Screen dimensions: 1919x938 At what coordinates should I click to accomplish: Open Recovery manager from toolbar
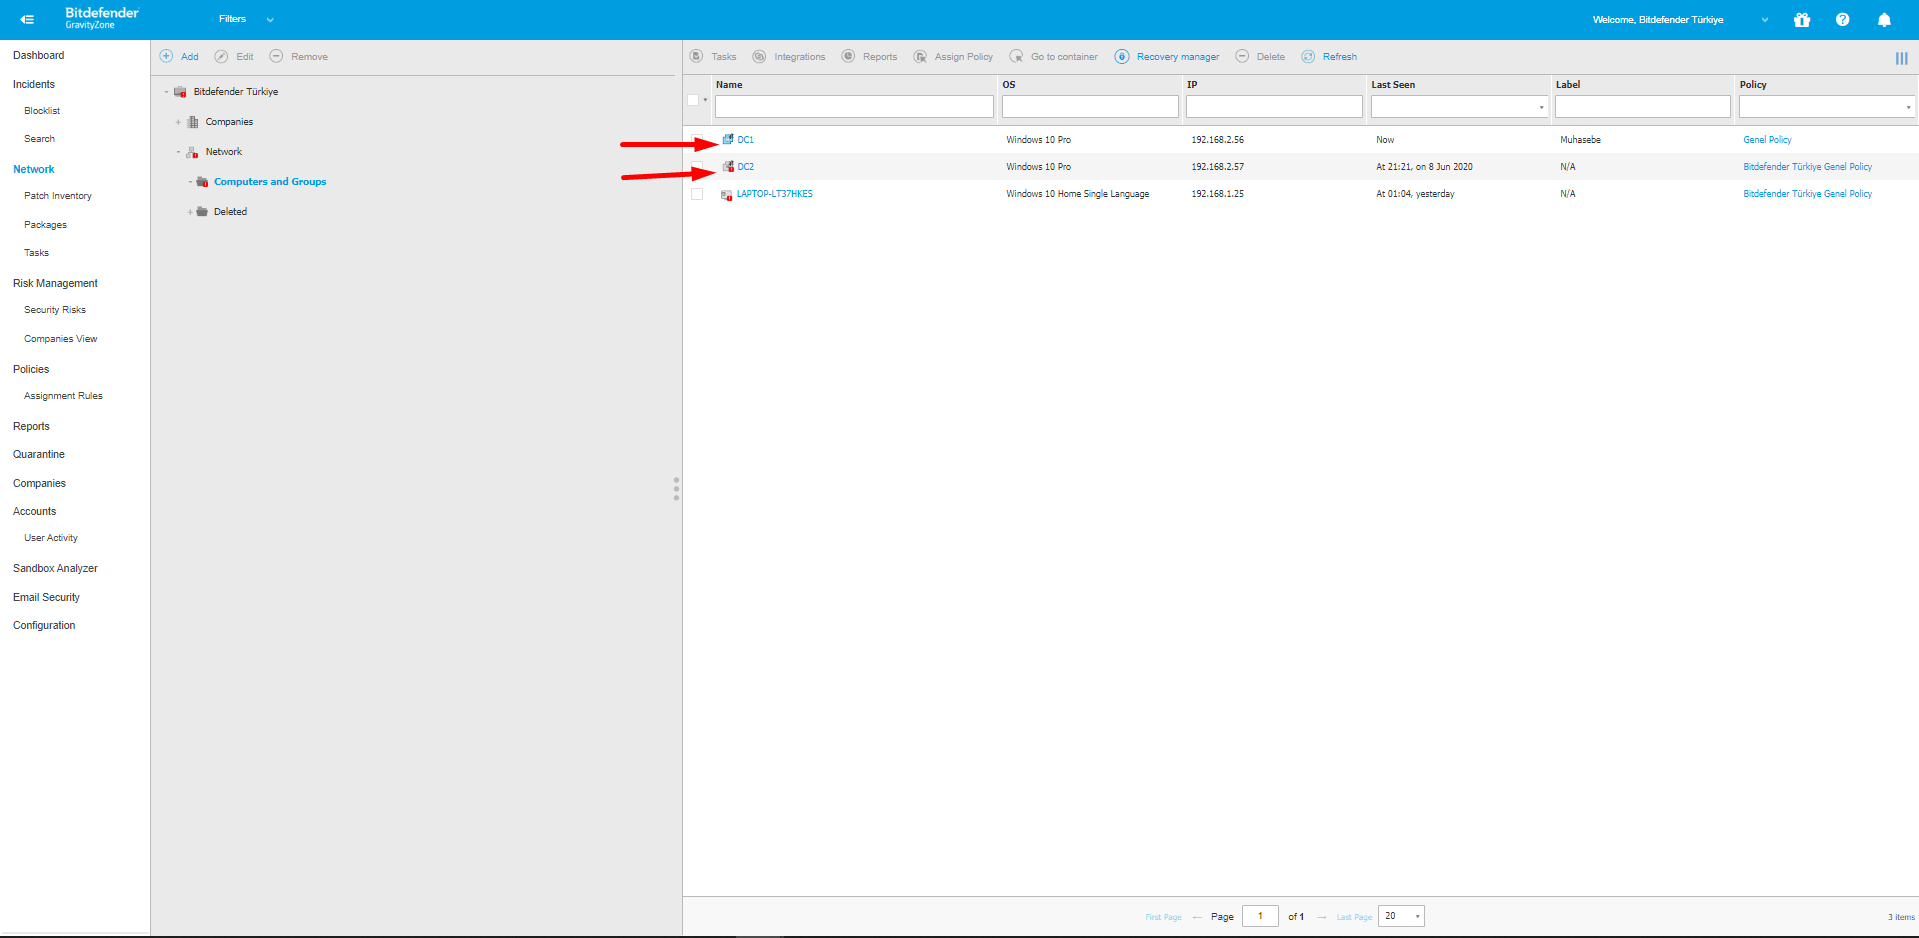(x=1167, y=57)
